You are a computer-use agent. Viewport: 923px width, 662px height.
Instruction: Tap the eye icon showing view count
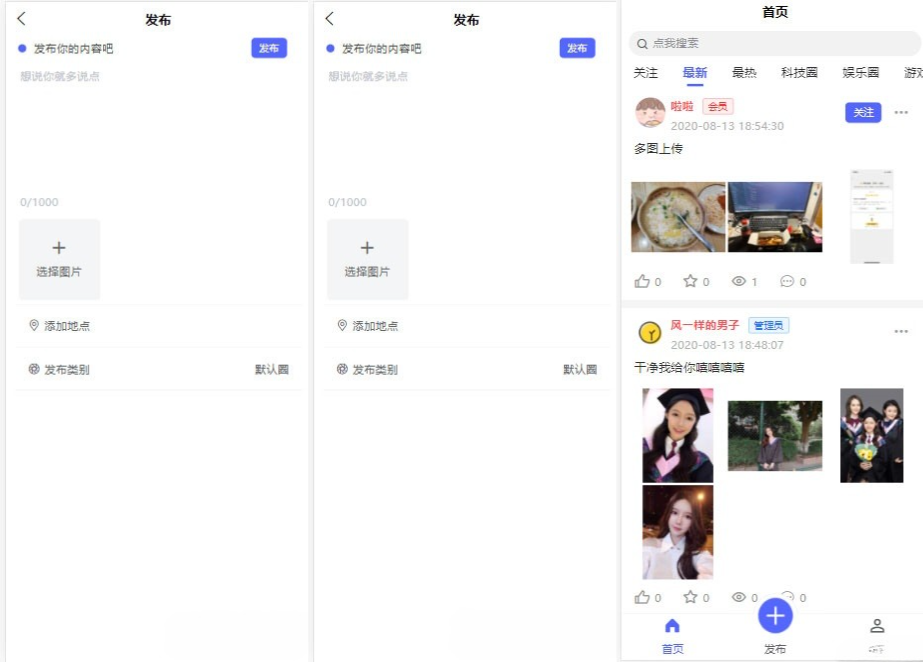[x=738, y=281]
